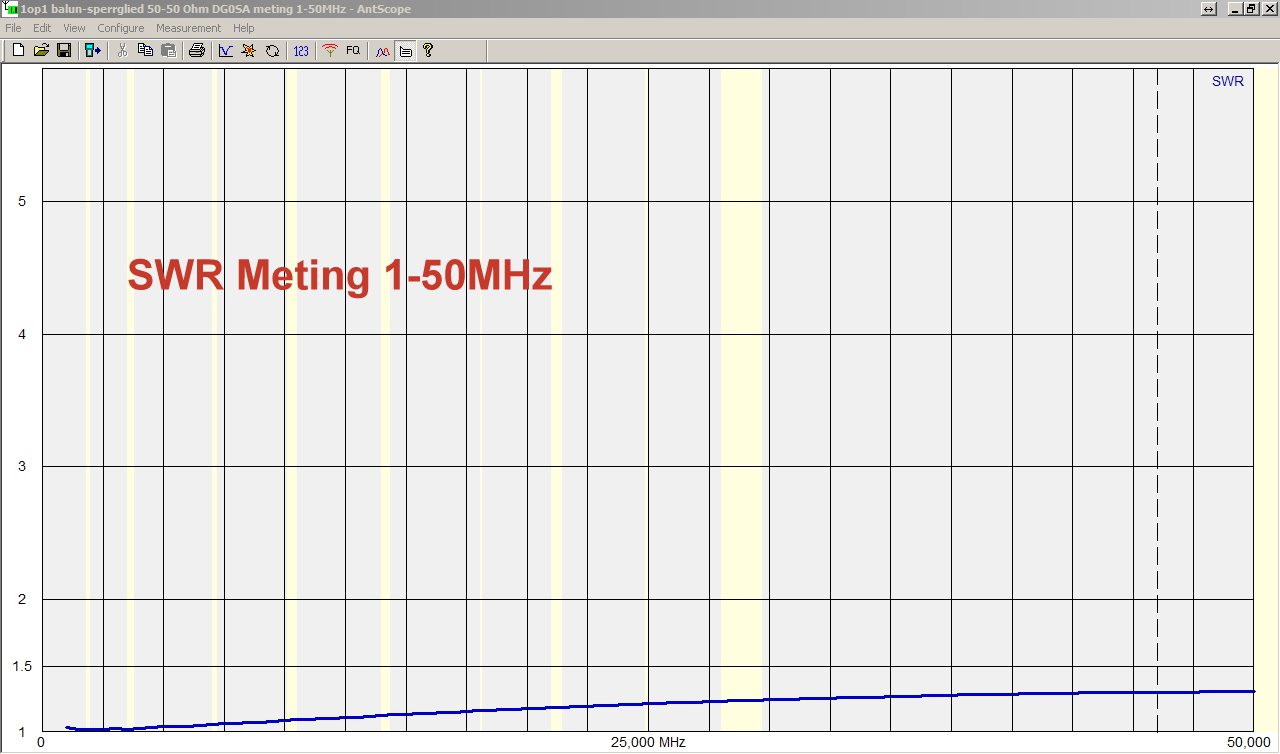Click the starburst measurement icon
This screenshot has width=1280, height=754.
pyautogui.click(x=249, y=50)
